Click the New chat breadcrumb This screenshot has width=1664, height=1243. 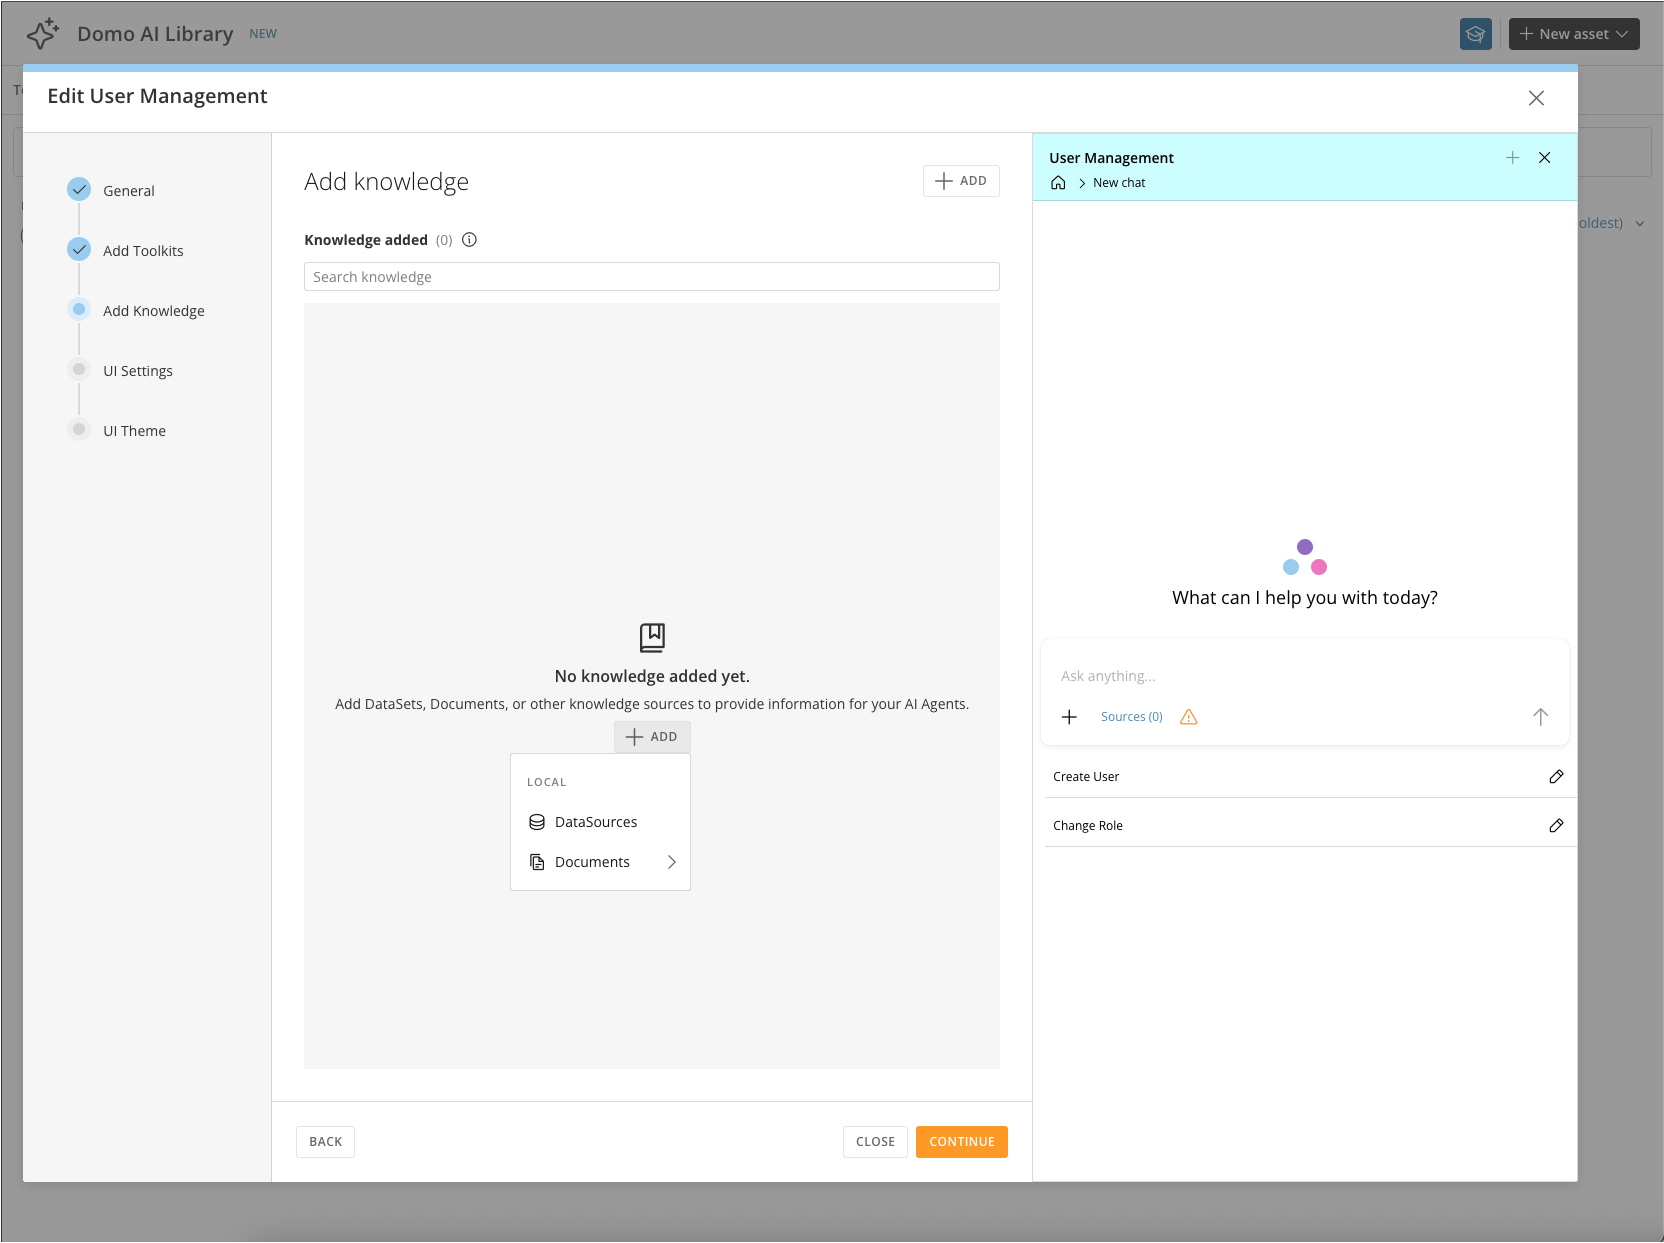click(x=1119, y=183)
